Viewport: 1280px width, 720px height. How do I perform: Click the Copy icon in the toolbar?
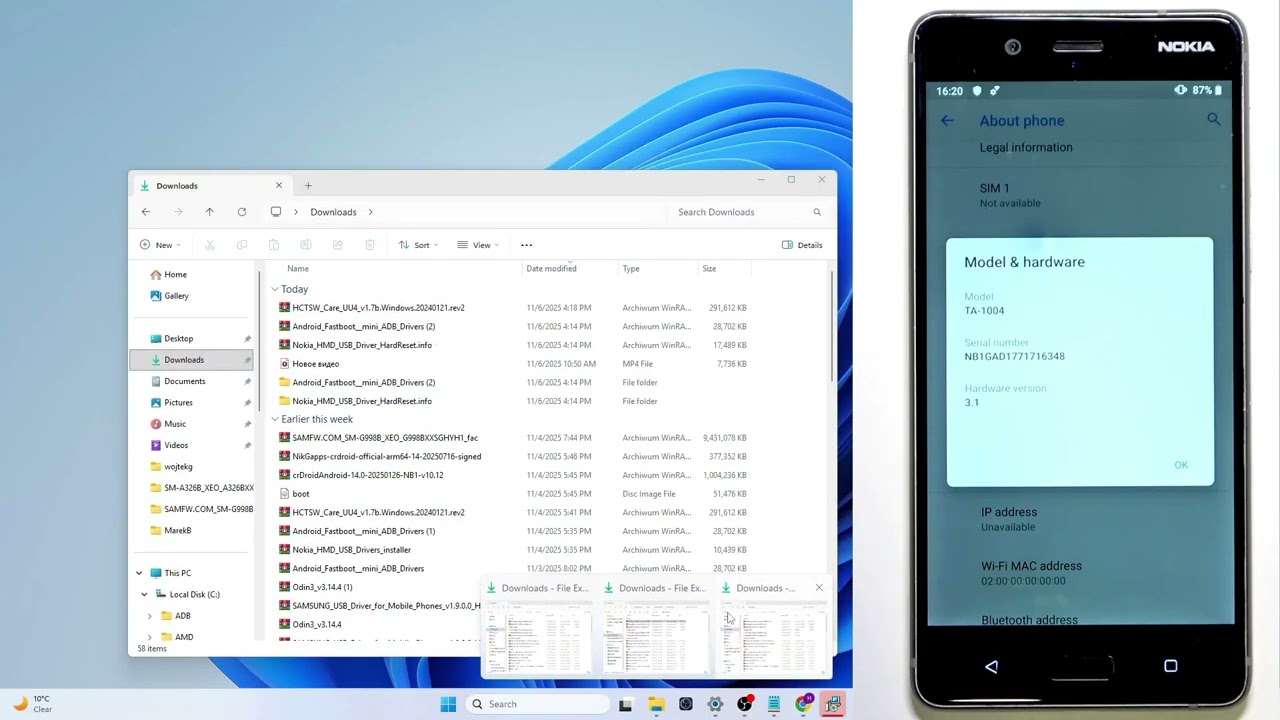pos(242,245)
